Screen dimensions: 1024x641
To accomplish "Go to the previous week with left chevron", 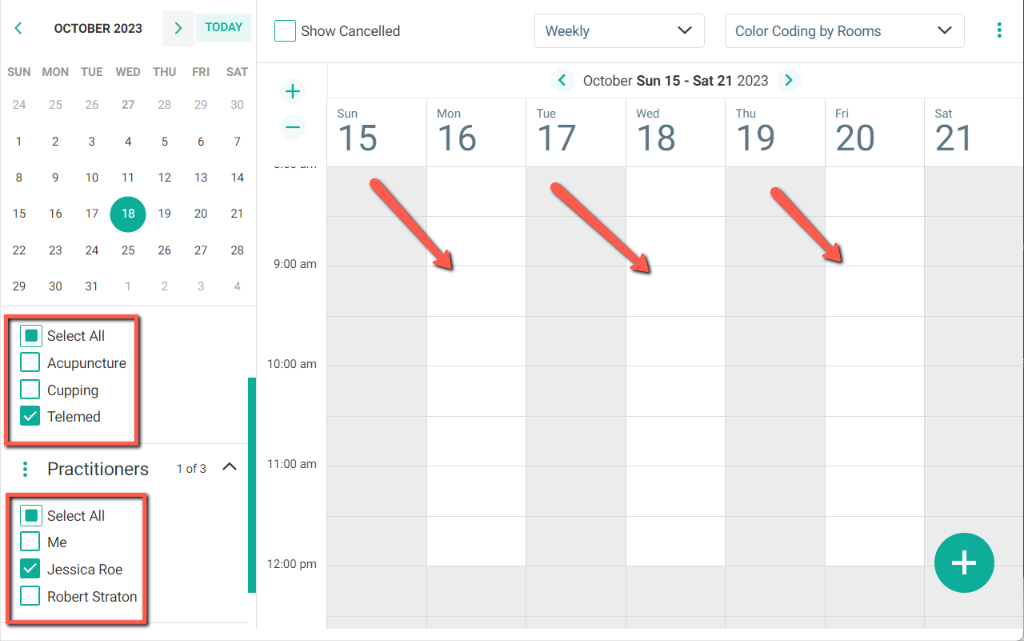I will (x=561, y=80).
